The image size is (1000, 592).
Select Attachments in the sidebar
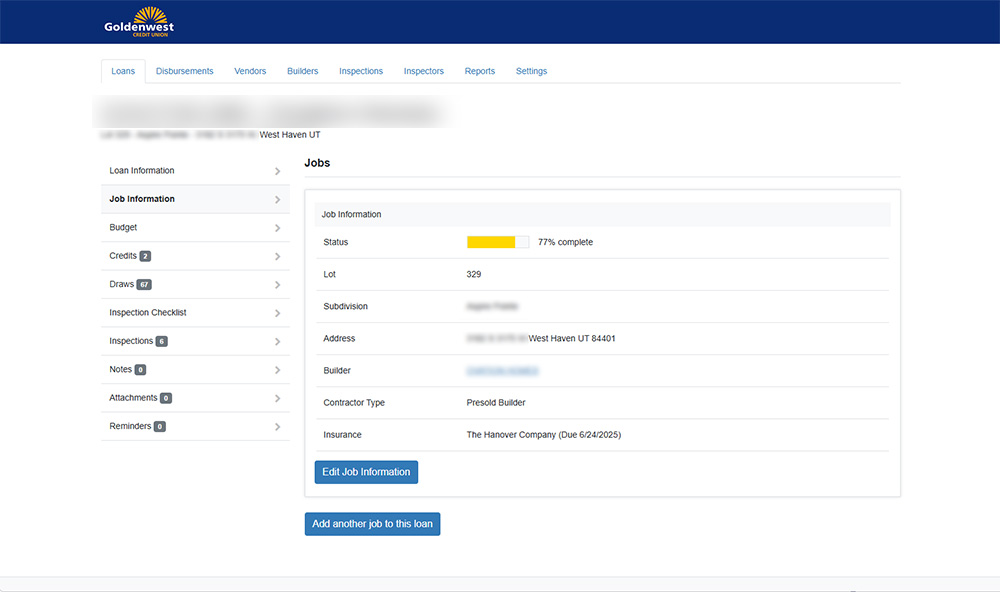coord(133,398)
